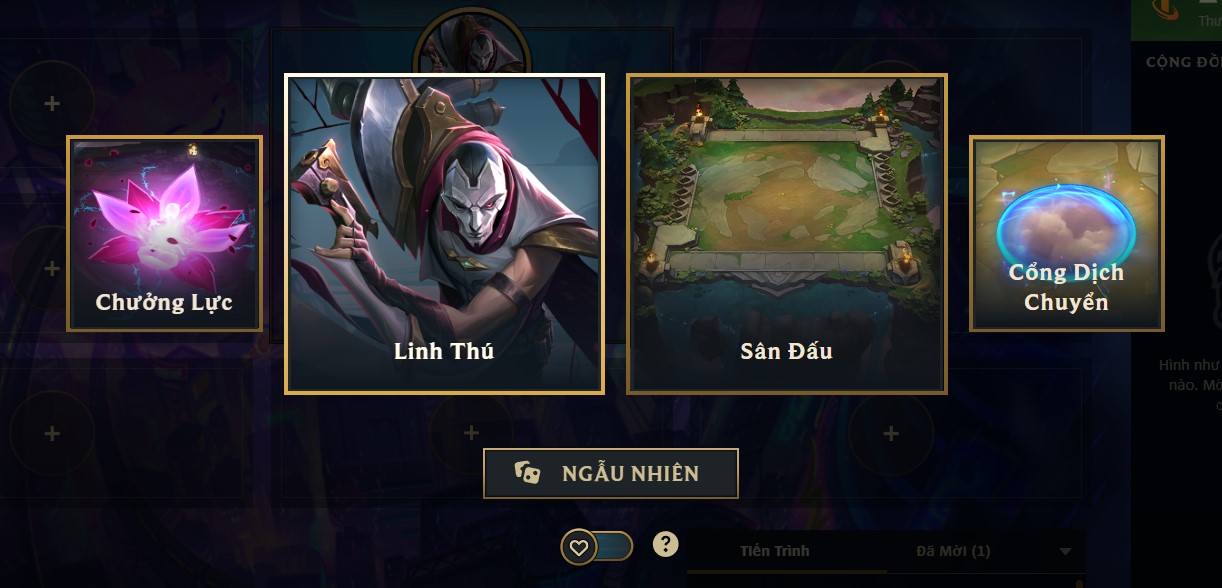Screen dimensions: 1222x588
Task: Click the dice icon on Ngẫu Nhiên
Action: coord(527,473)
